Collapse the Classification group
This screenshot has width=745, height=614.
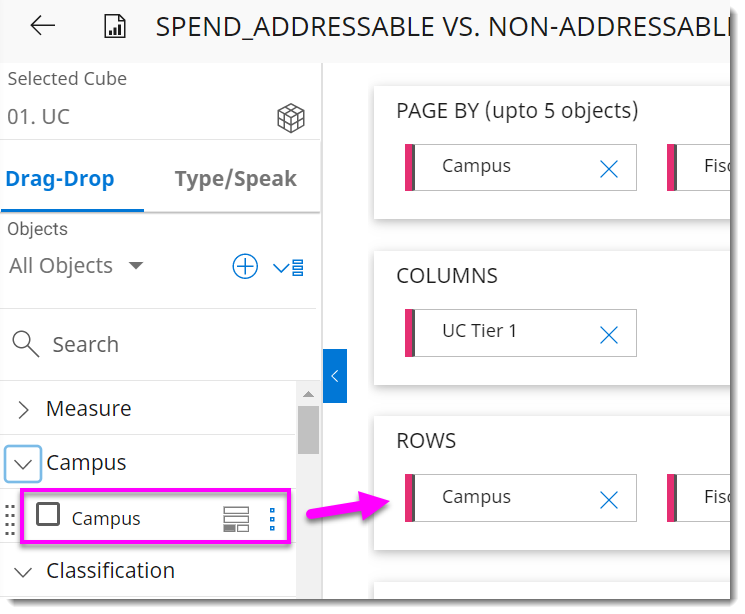tap(24, 571)
